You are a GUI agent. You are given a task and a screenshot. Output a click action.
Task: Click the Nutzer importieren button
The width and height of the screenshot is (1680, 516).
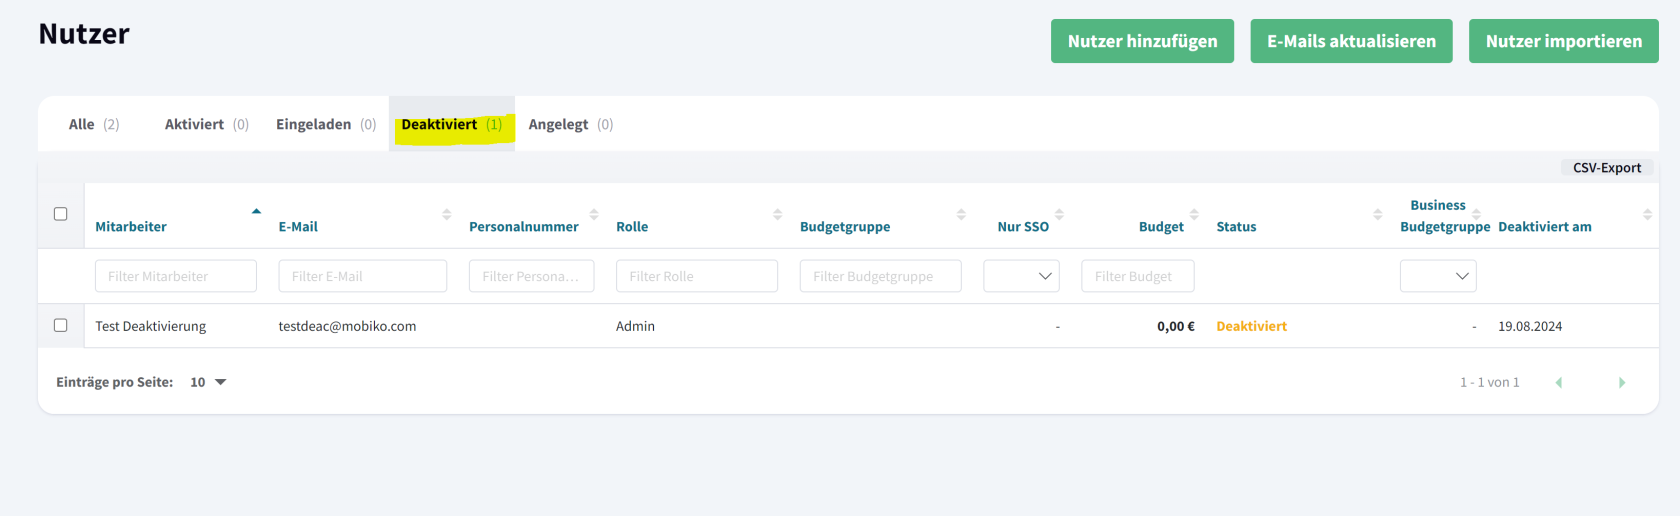[x=1563, y=41]
